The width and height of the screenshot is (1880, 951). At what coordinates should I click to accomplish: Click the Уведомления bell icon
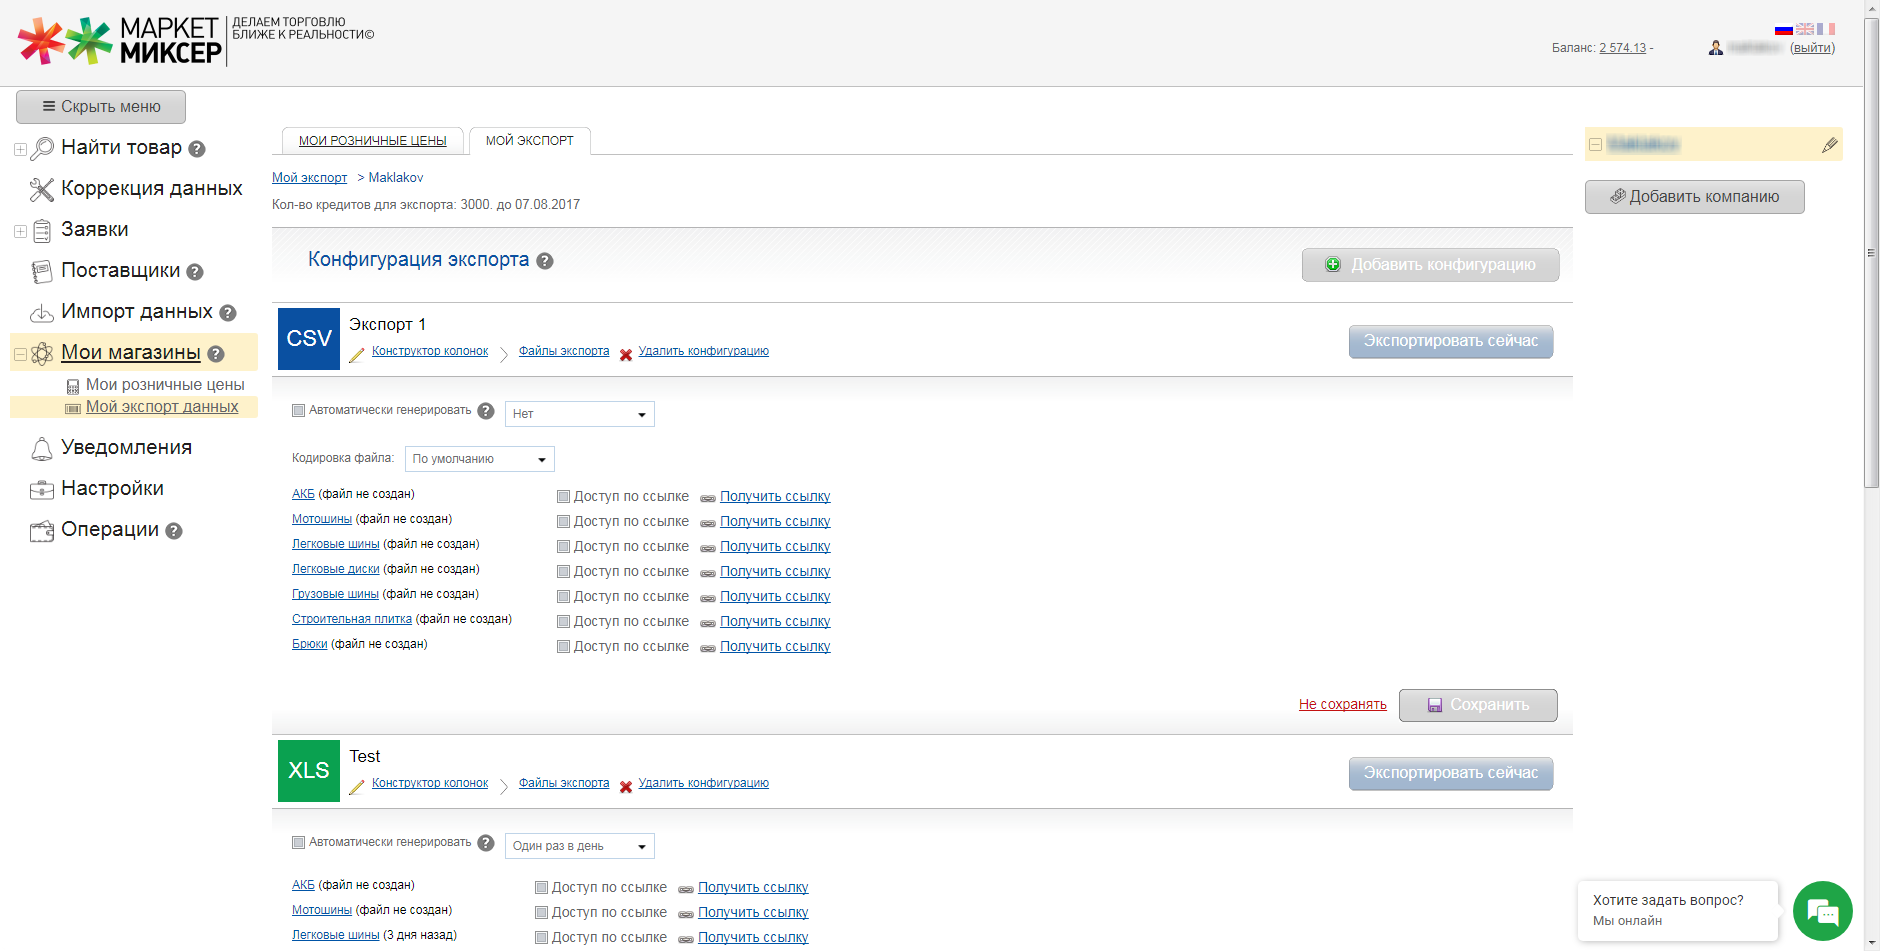coord(42,449)
